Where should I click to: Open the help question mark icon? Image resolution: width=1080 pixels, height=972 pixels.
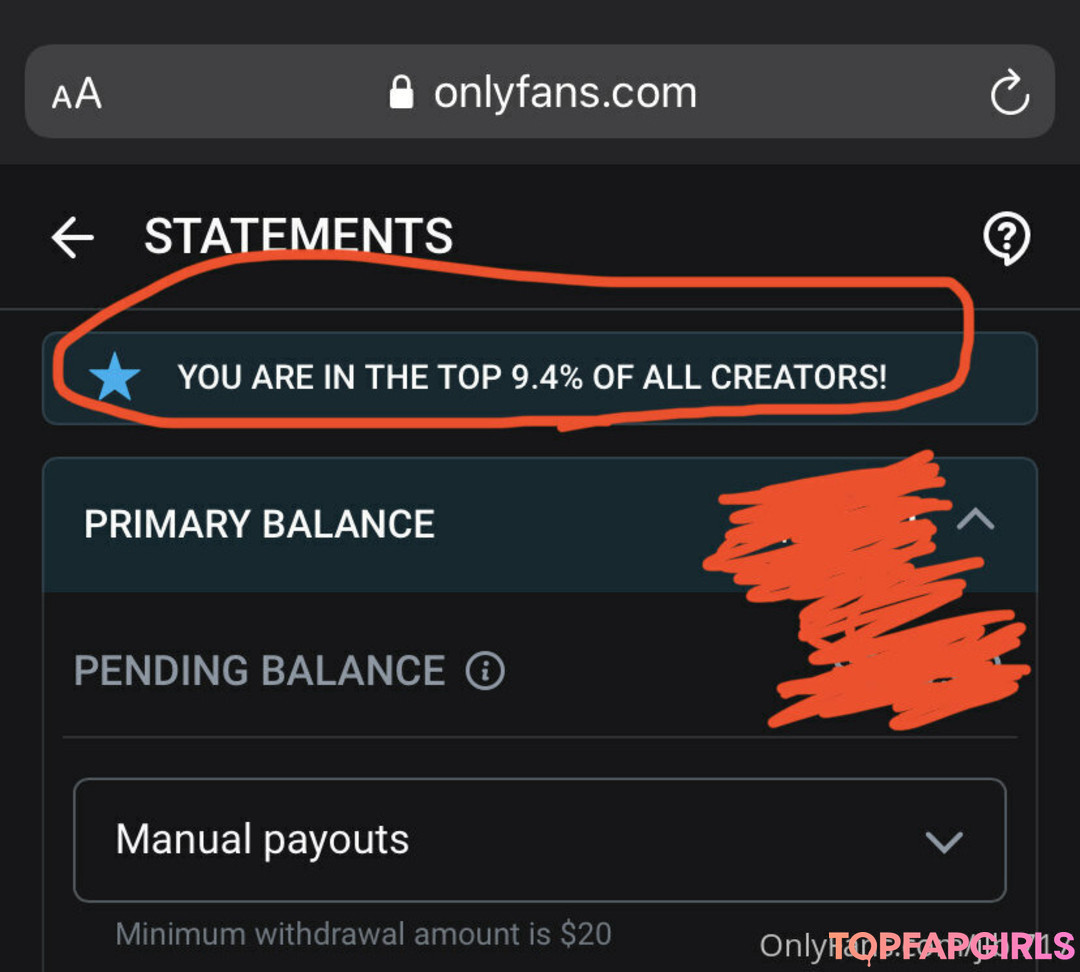pyautogui.click(x=1006, y=238)
